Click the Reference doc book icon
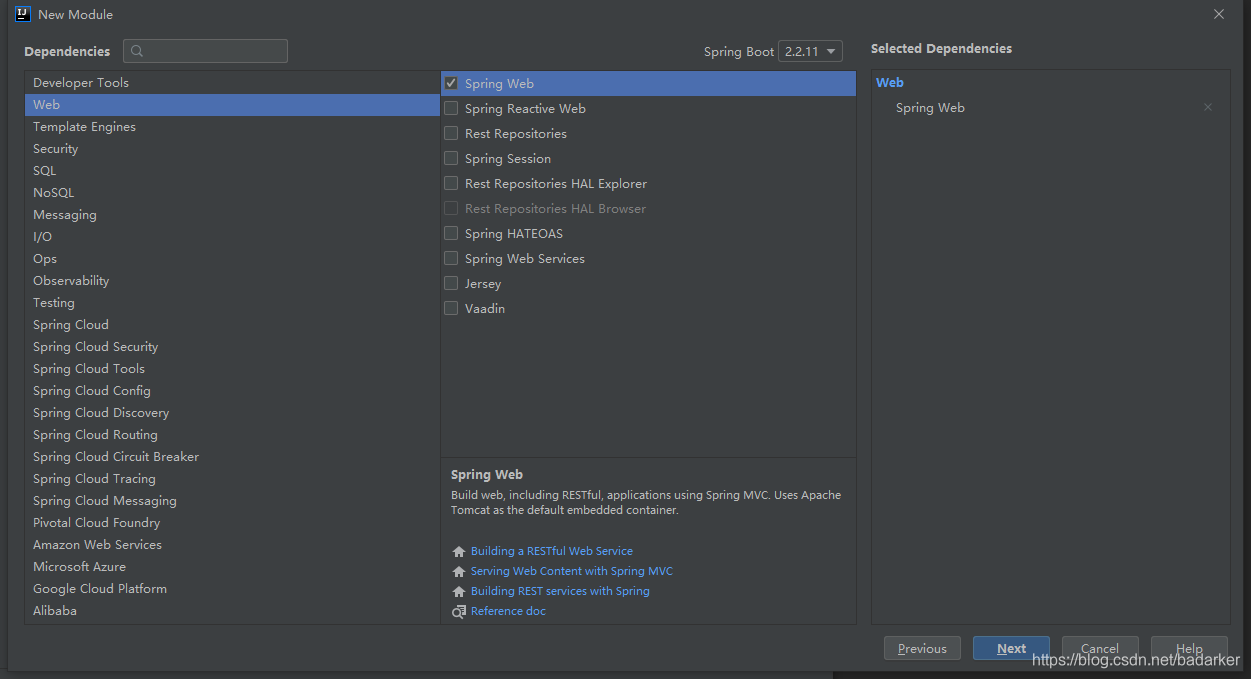 click(x=459, y=611)
